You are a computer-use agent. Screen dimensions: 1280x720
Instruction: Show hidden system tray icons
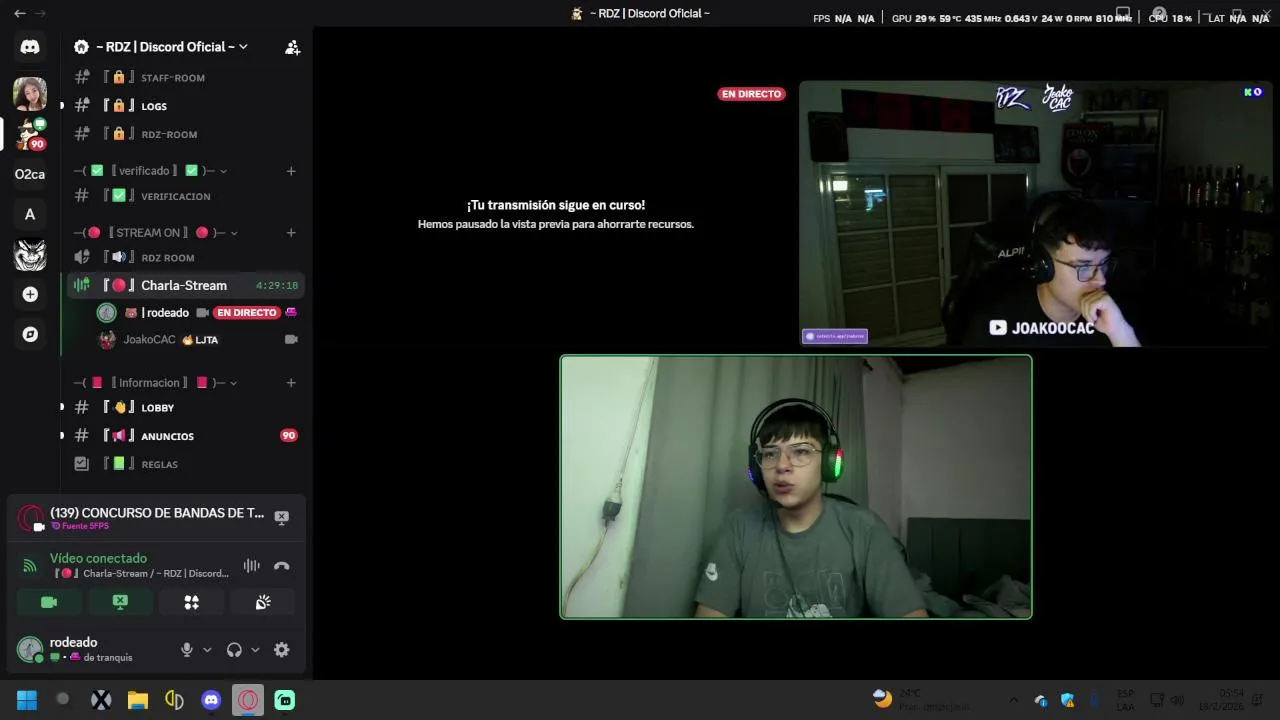click(x=1013, y=700)
